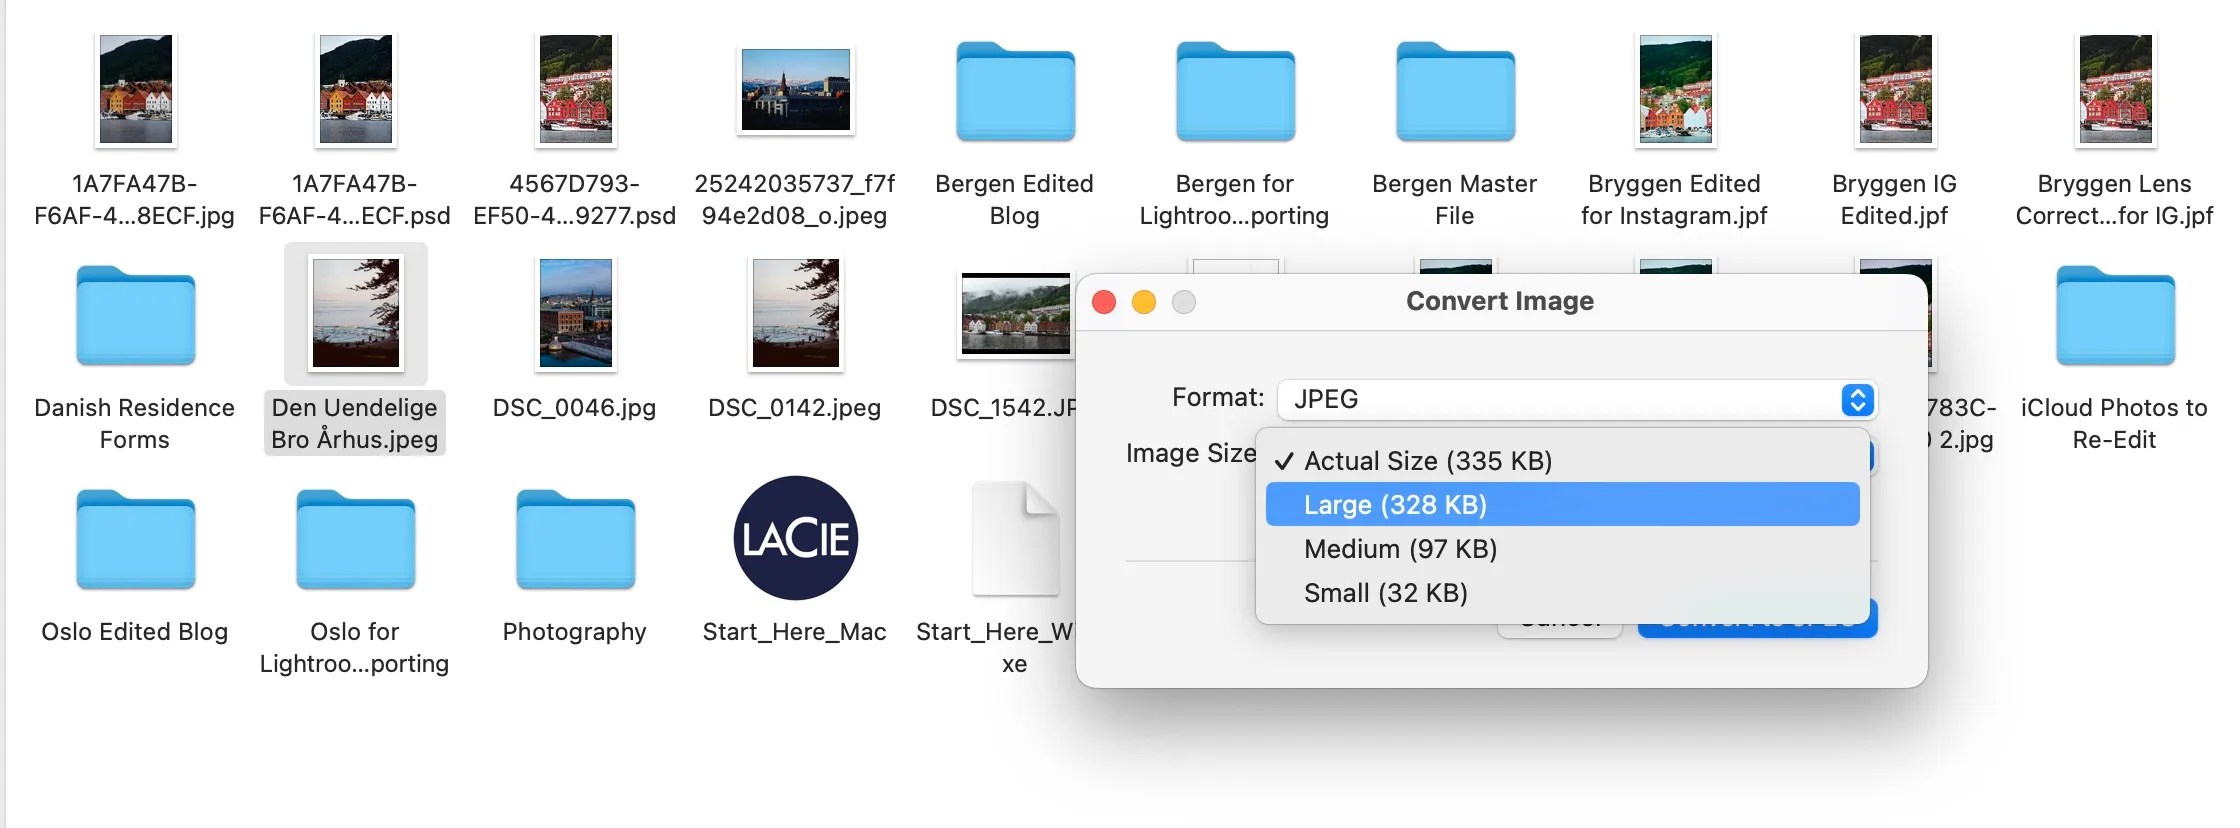Open the Photography folder
Image resolution: width=2240 pixels, height=828 pixels.
coord(575,540)
